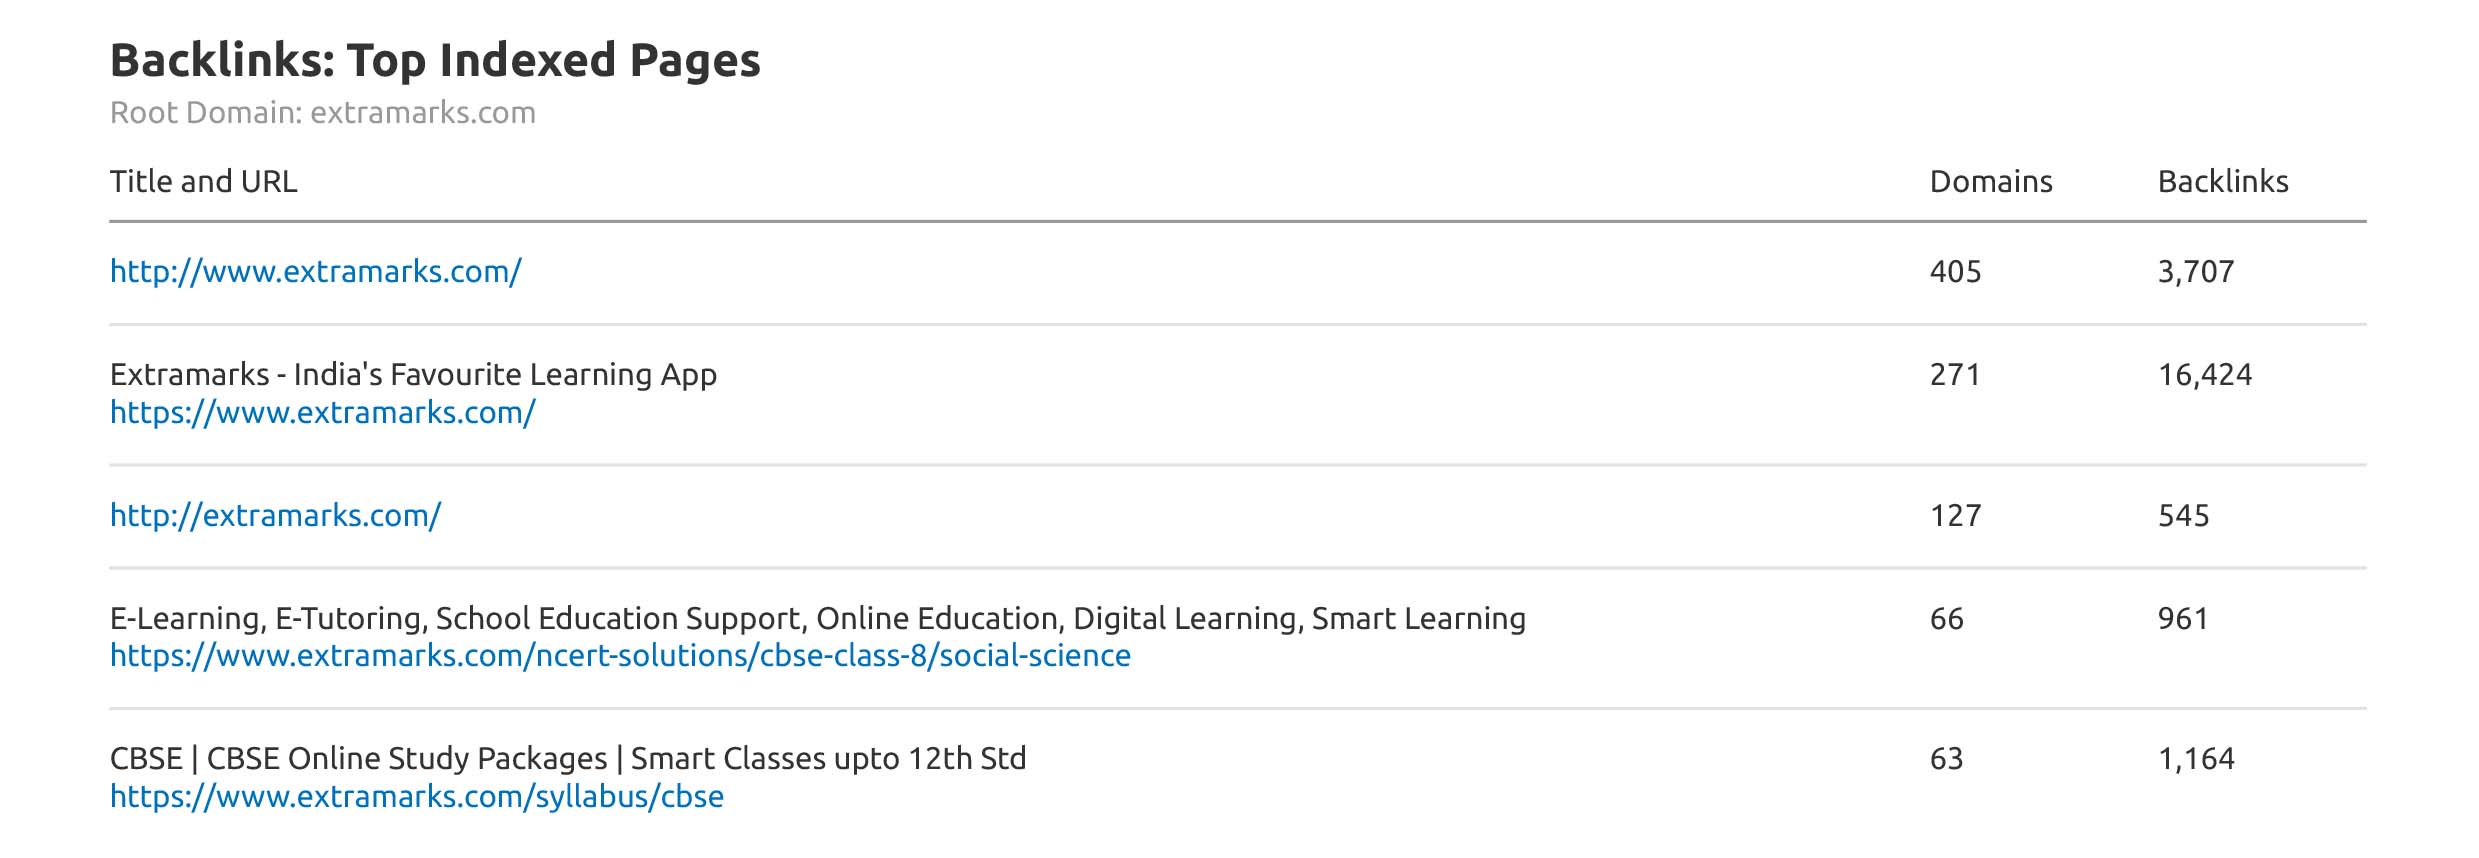Open the http://www.extramarks.com/ link
Viewport: 2479px width, 858px height.
[x=315, y=272]
